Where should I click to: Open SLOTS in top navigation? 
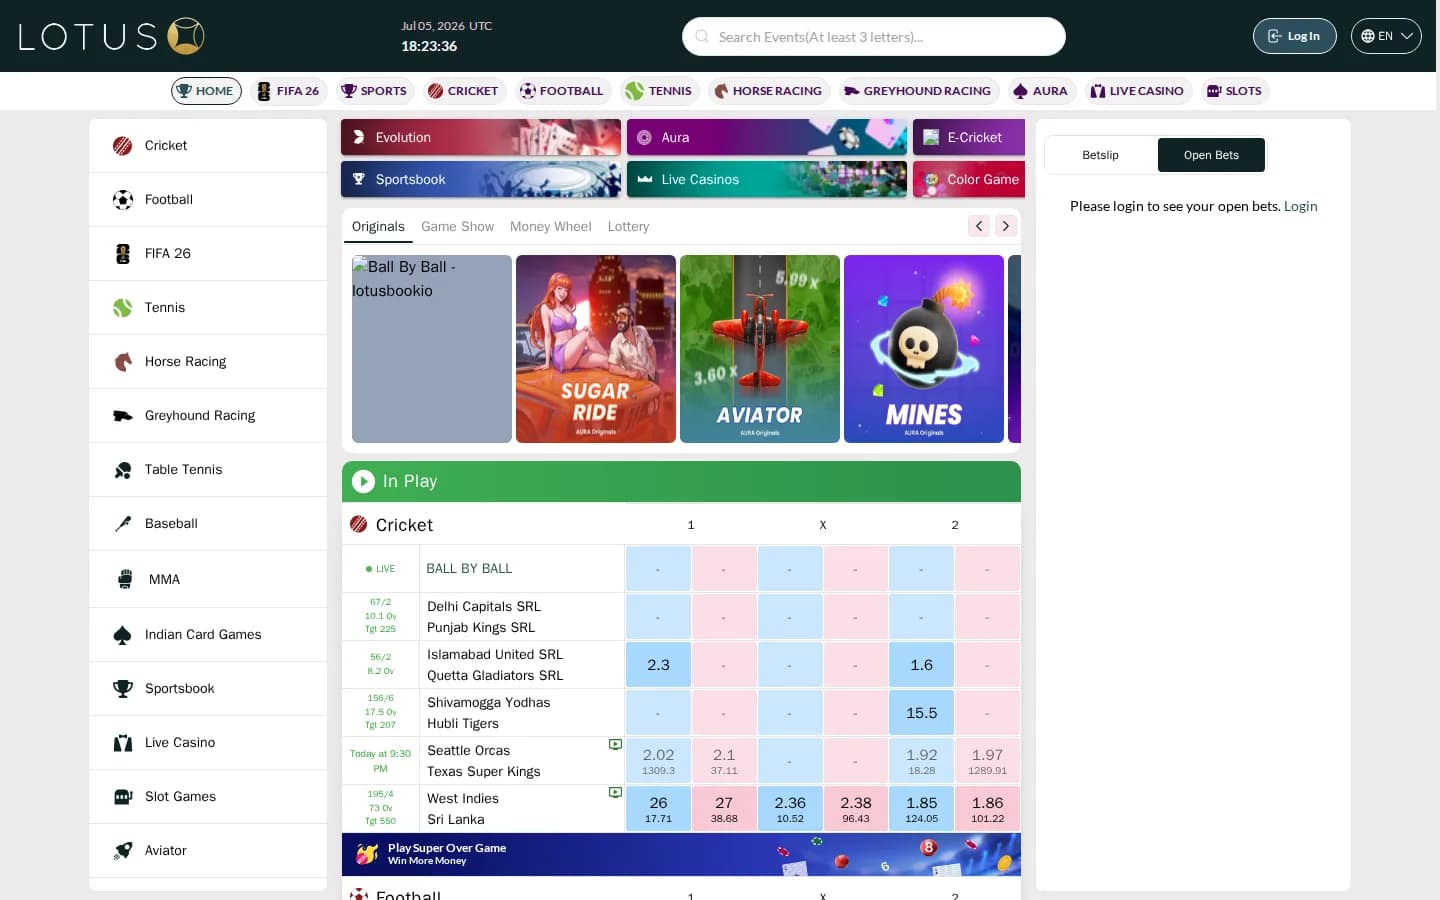point(1235,91)
